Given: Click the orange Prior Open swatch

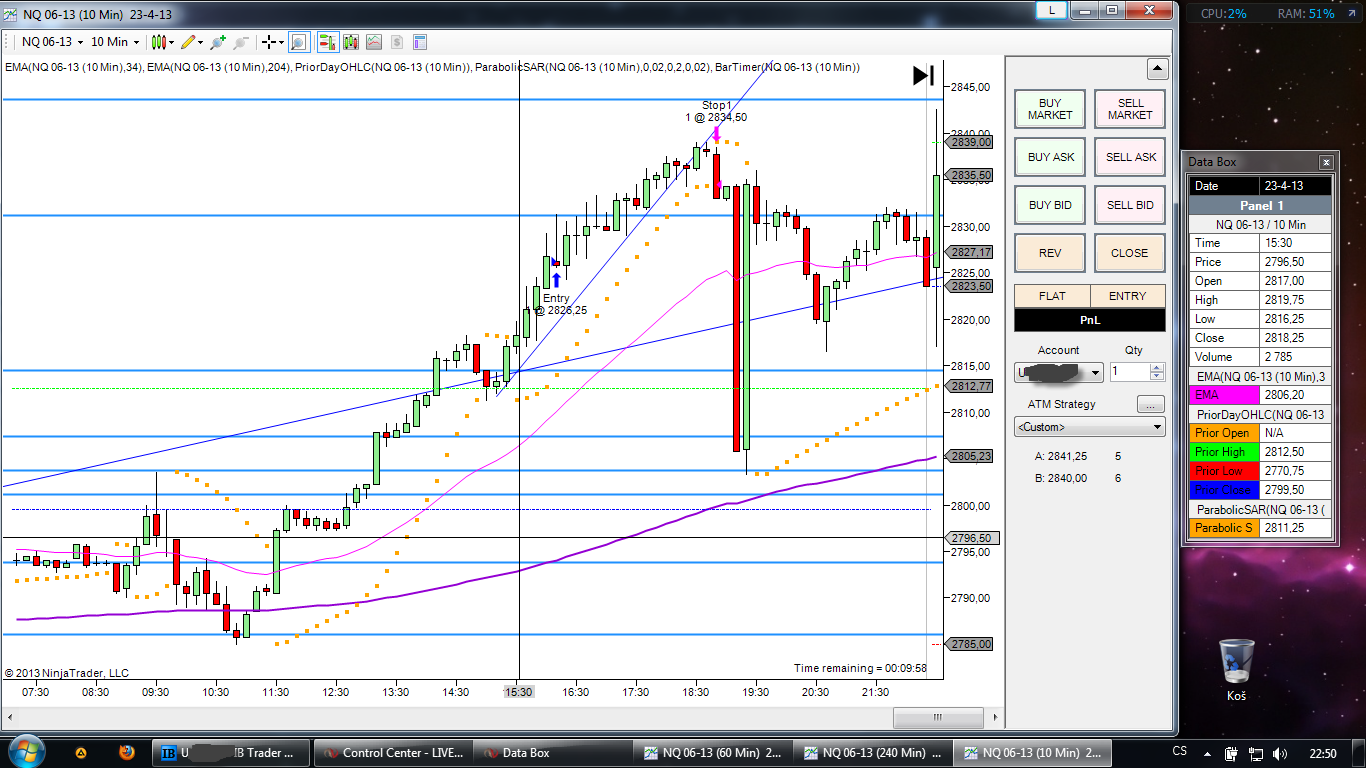Looking at the screenshot, I should pyautogui.click(x=1222, y=433).
